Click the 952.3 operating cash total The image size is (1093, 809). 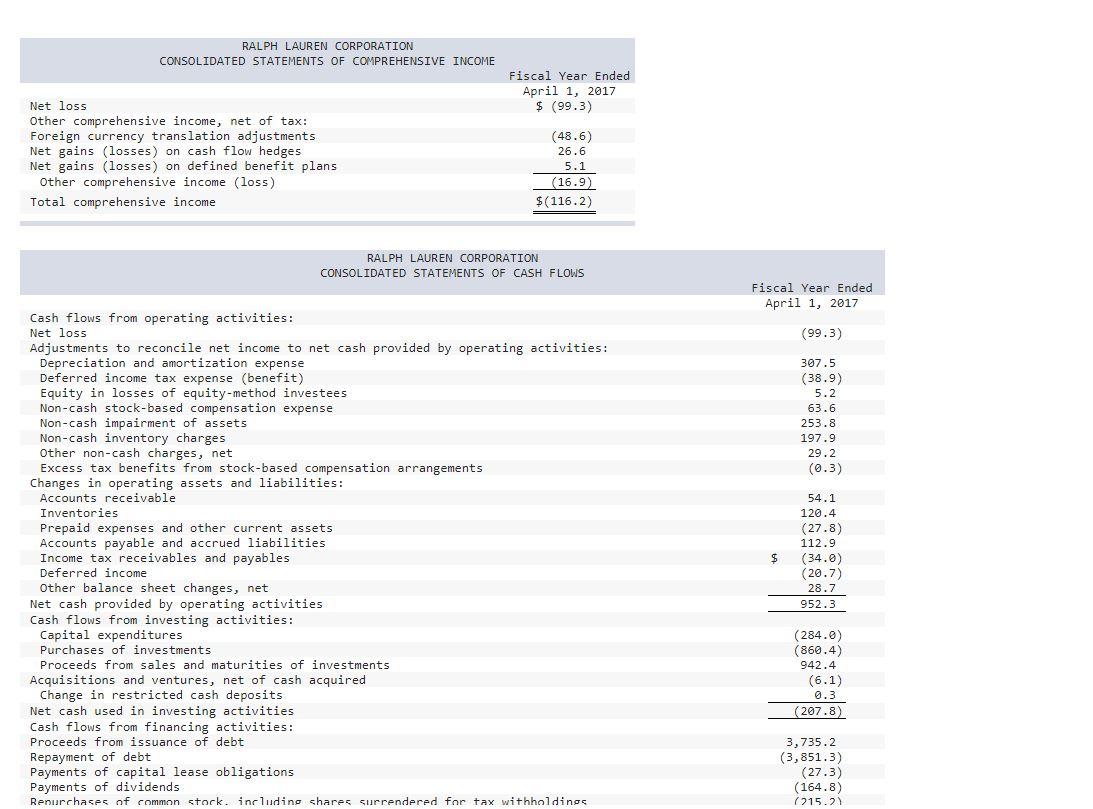tap(818, 604)
